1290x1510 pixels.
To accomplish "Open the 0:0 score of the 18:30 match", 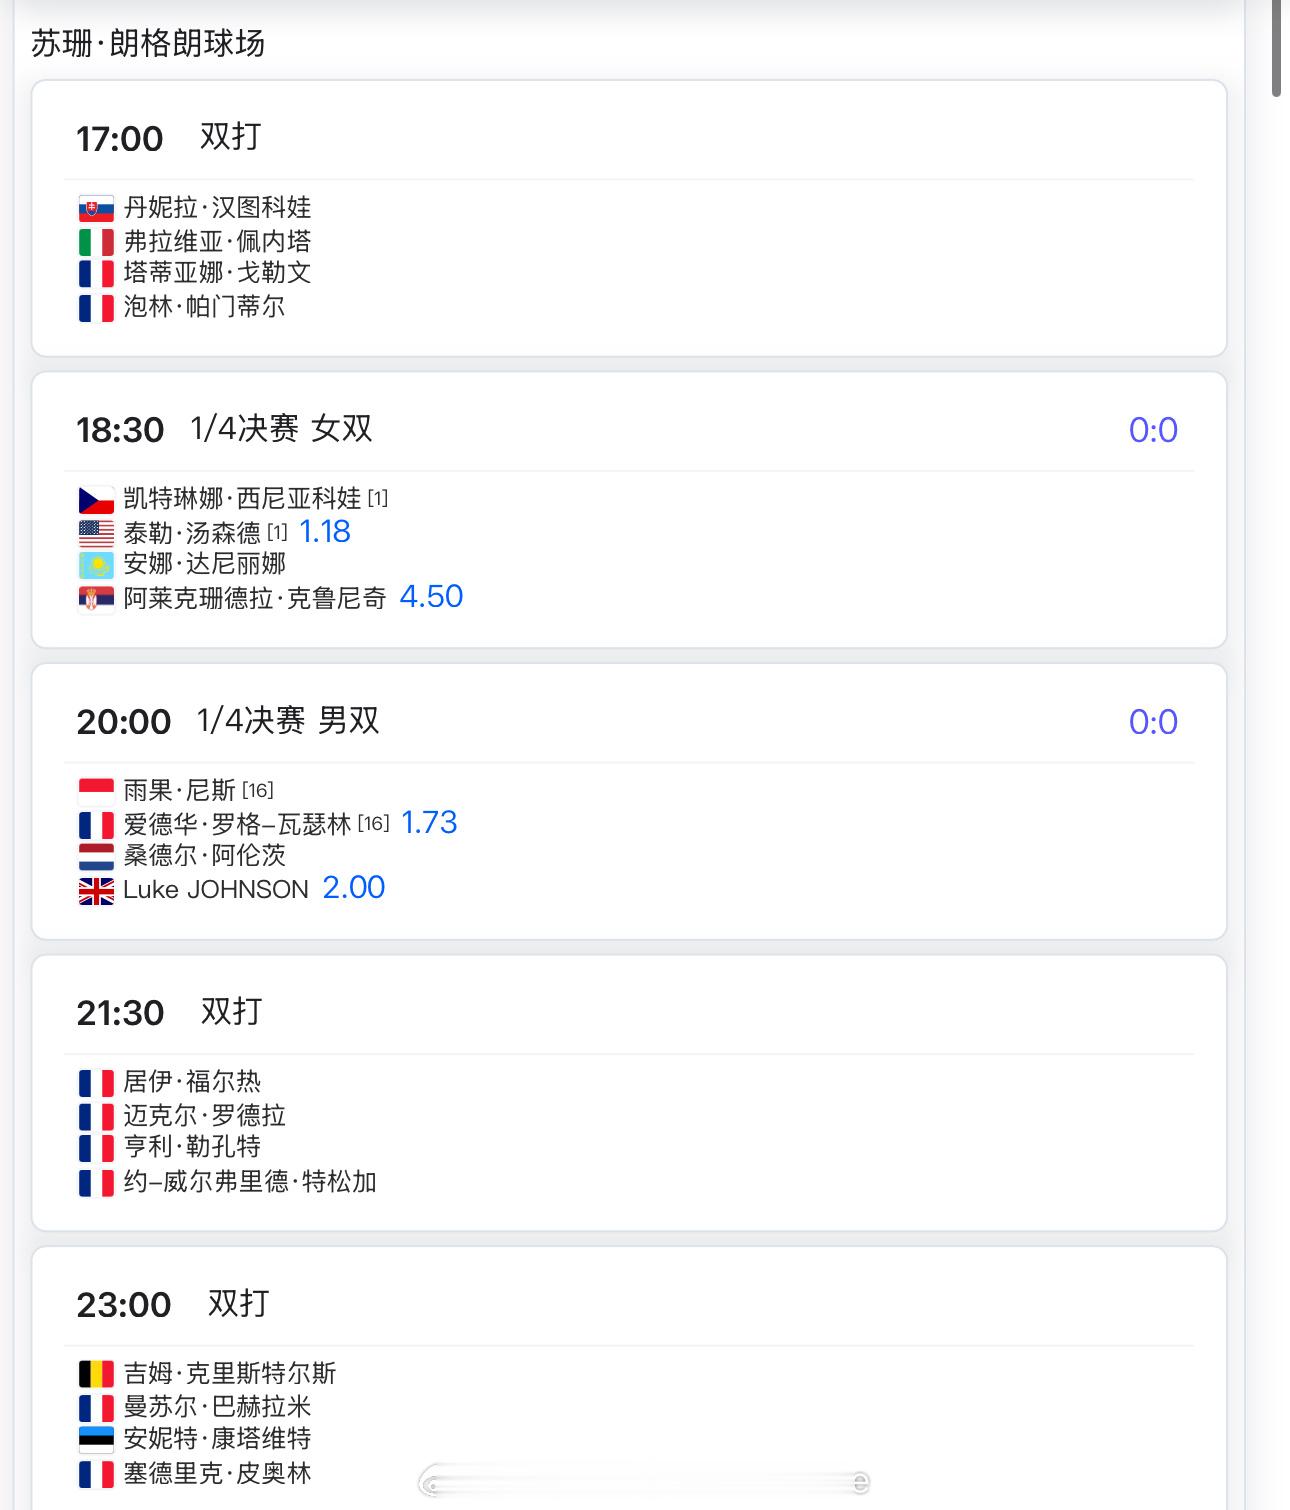I will [x=1153, y=430].
